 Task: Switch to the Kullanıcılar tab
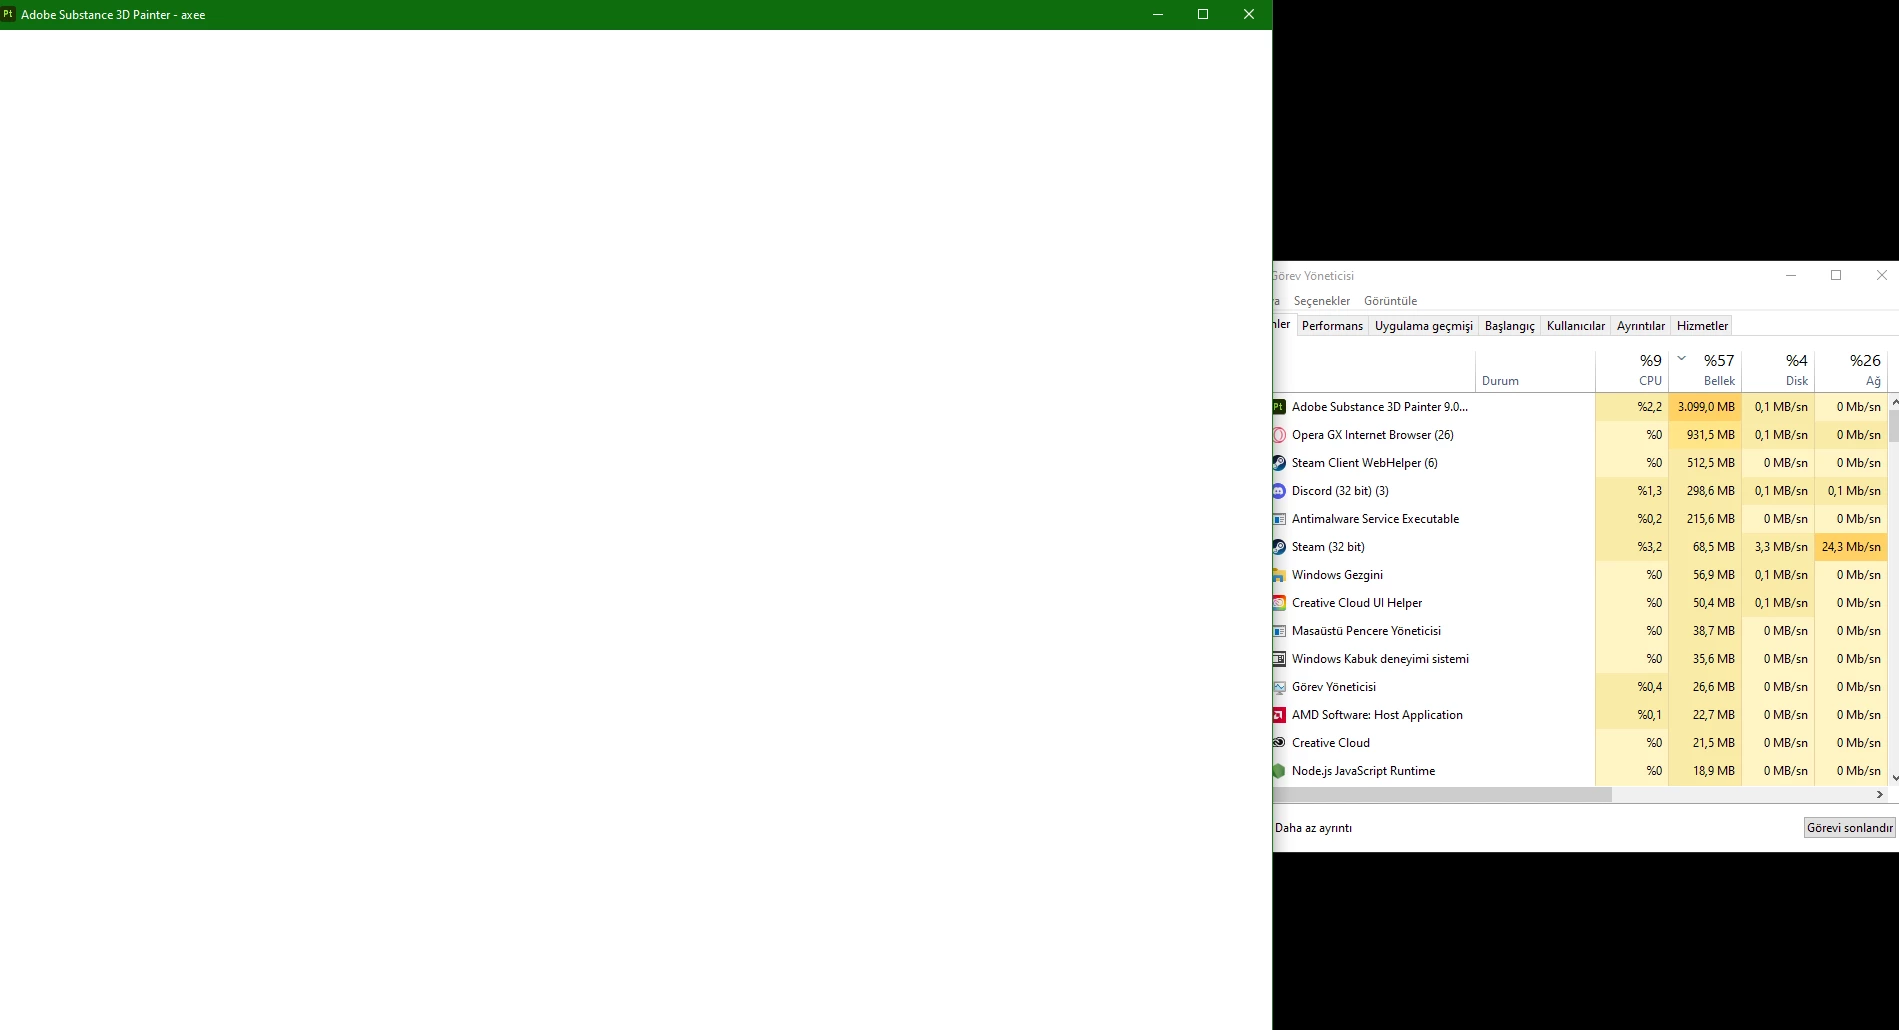(1575, 326)
